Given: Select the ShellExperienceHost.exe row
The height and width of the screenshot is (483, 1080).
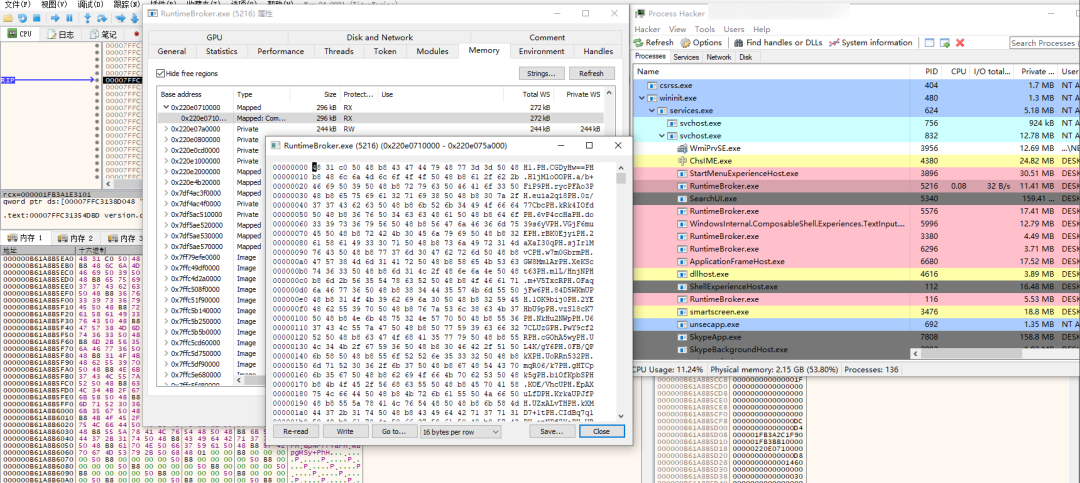Looking at the screenshot, I should 855,287.
